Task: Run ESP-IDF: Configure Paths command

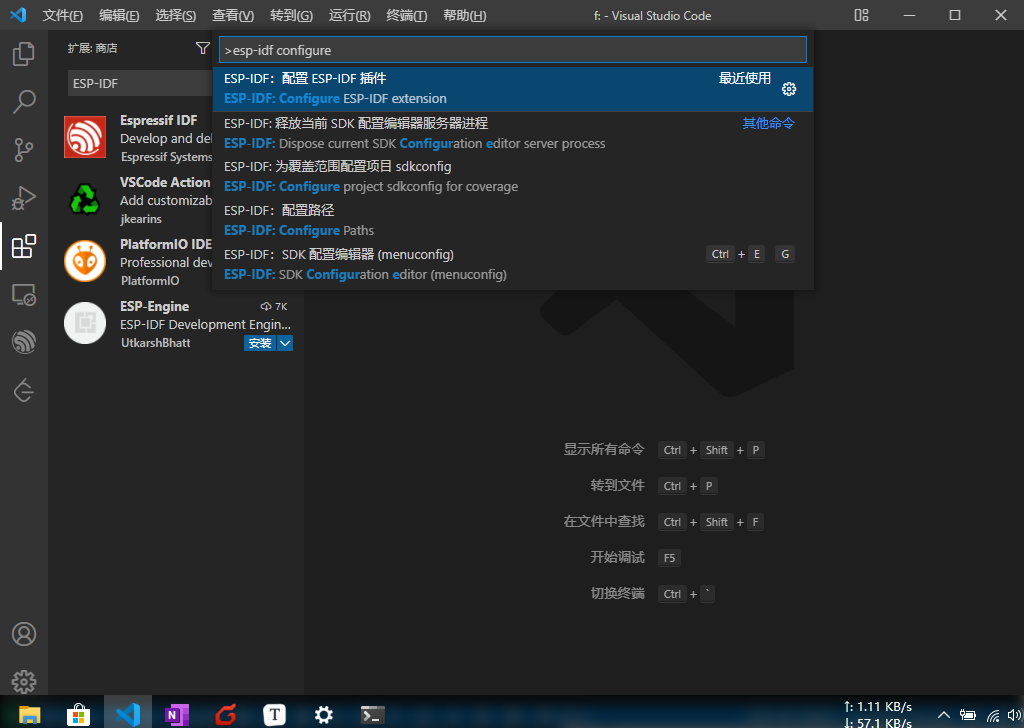Action: 513,221
